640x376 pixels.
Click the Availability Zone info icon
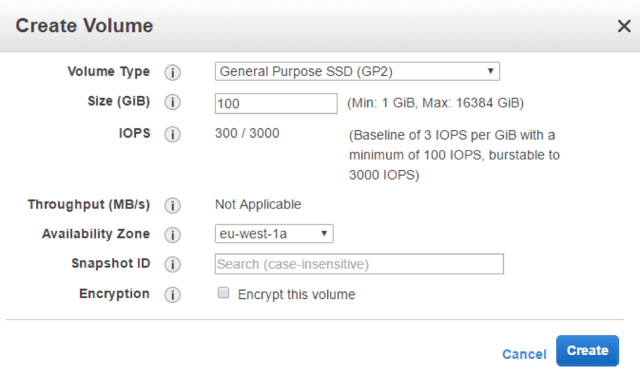(x=173, y=235)
